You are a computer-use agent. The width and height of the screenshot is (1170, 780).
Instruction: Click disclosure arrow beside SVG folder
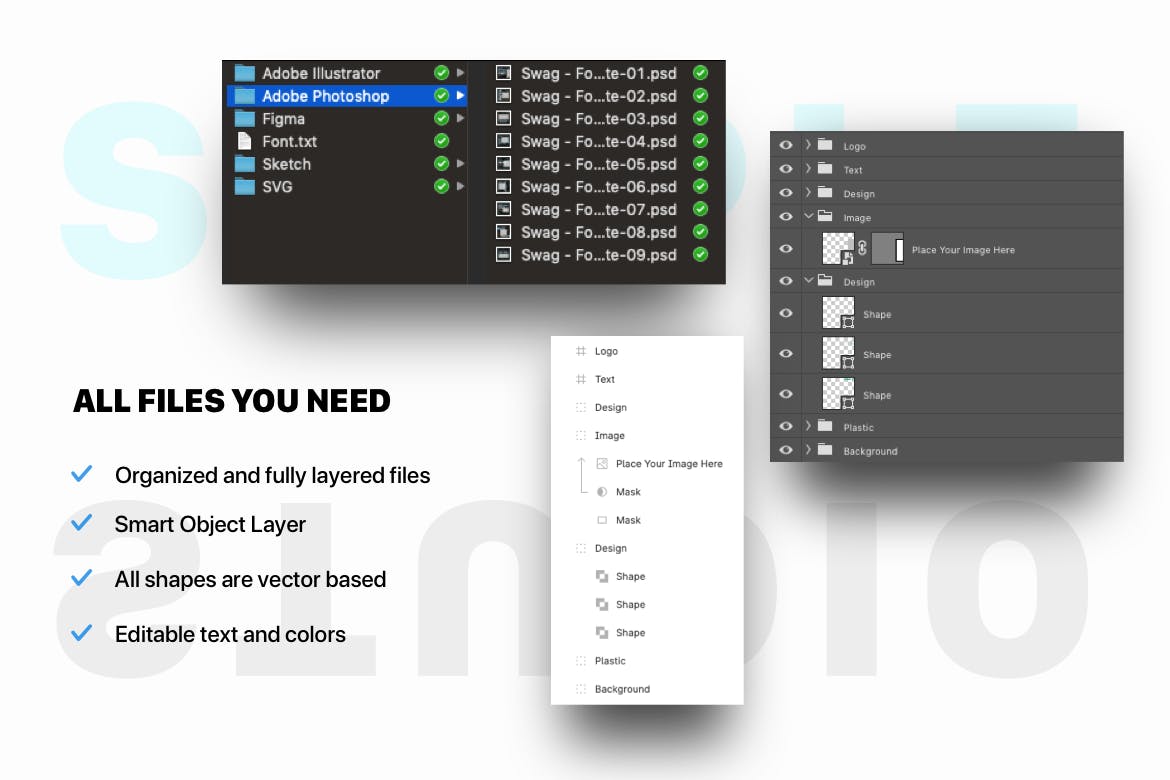(460, 186)
